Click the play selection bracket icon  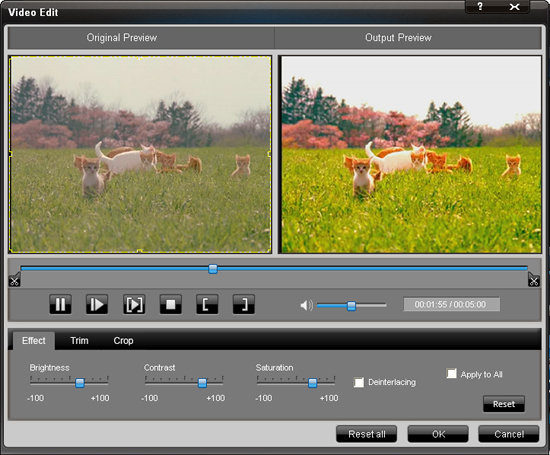(x=134, y=304)
